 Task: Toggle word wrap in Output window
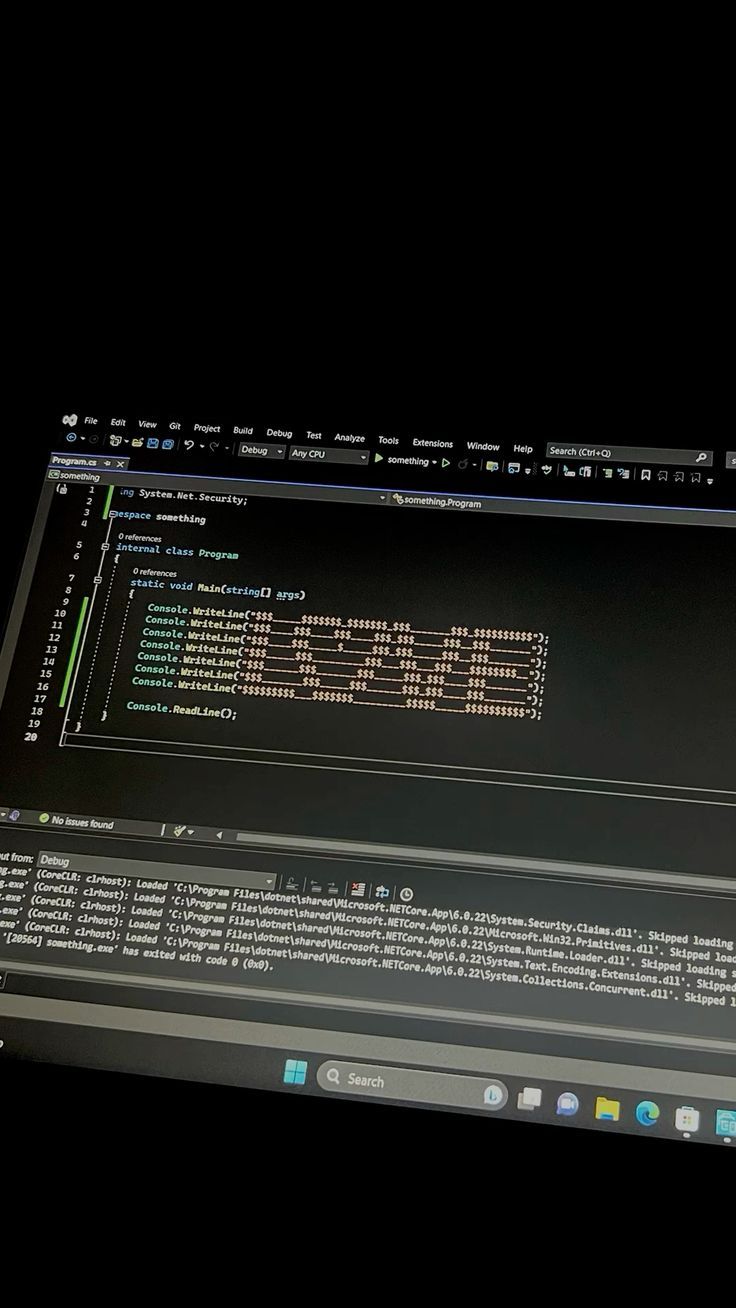click(x=382, y=891)
